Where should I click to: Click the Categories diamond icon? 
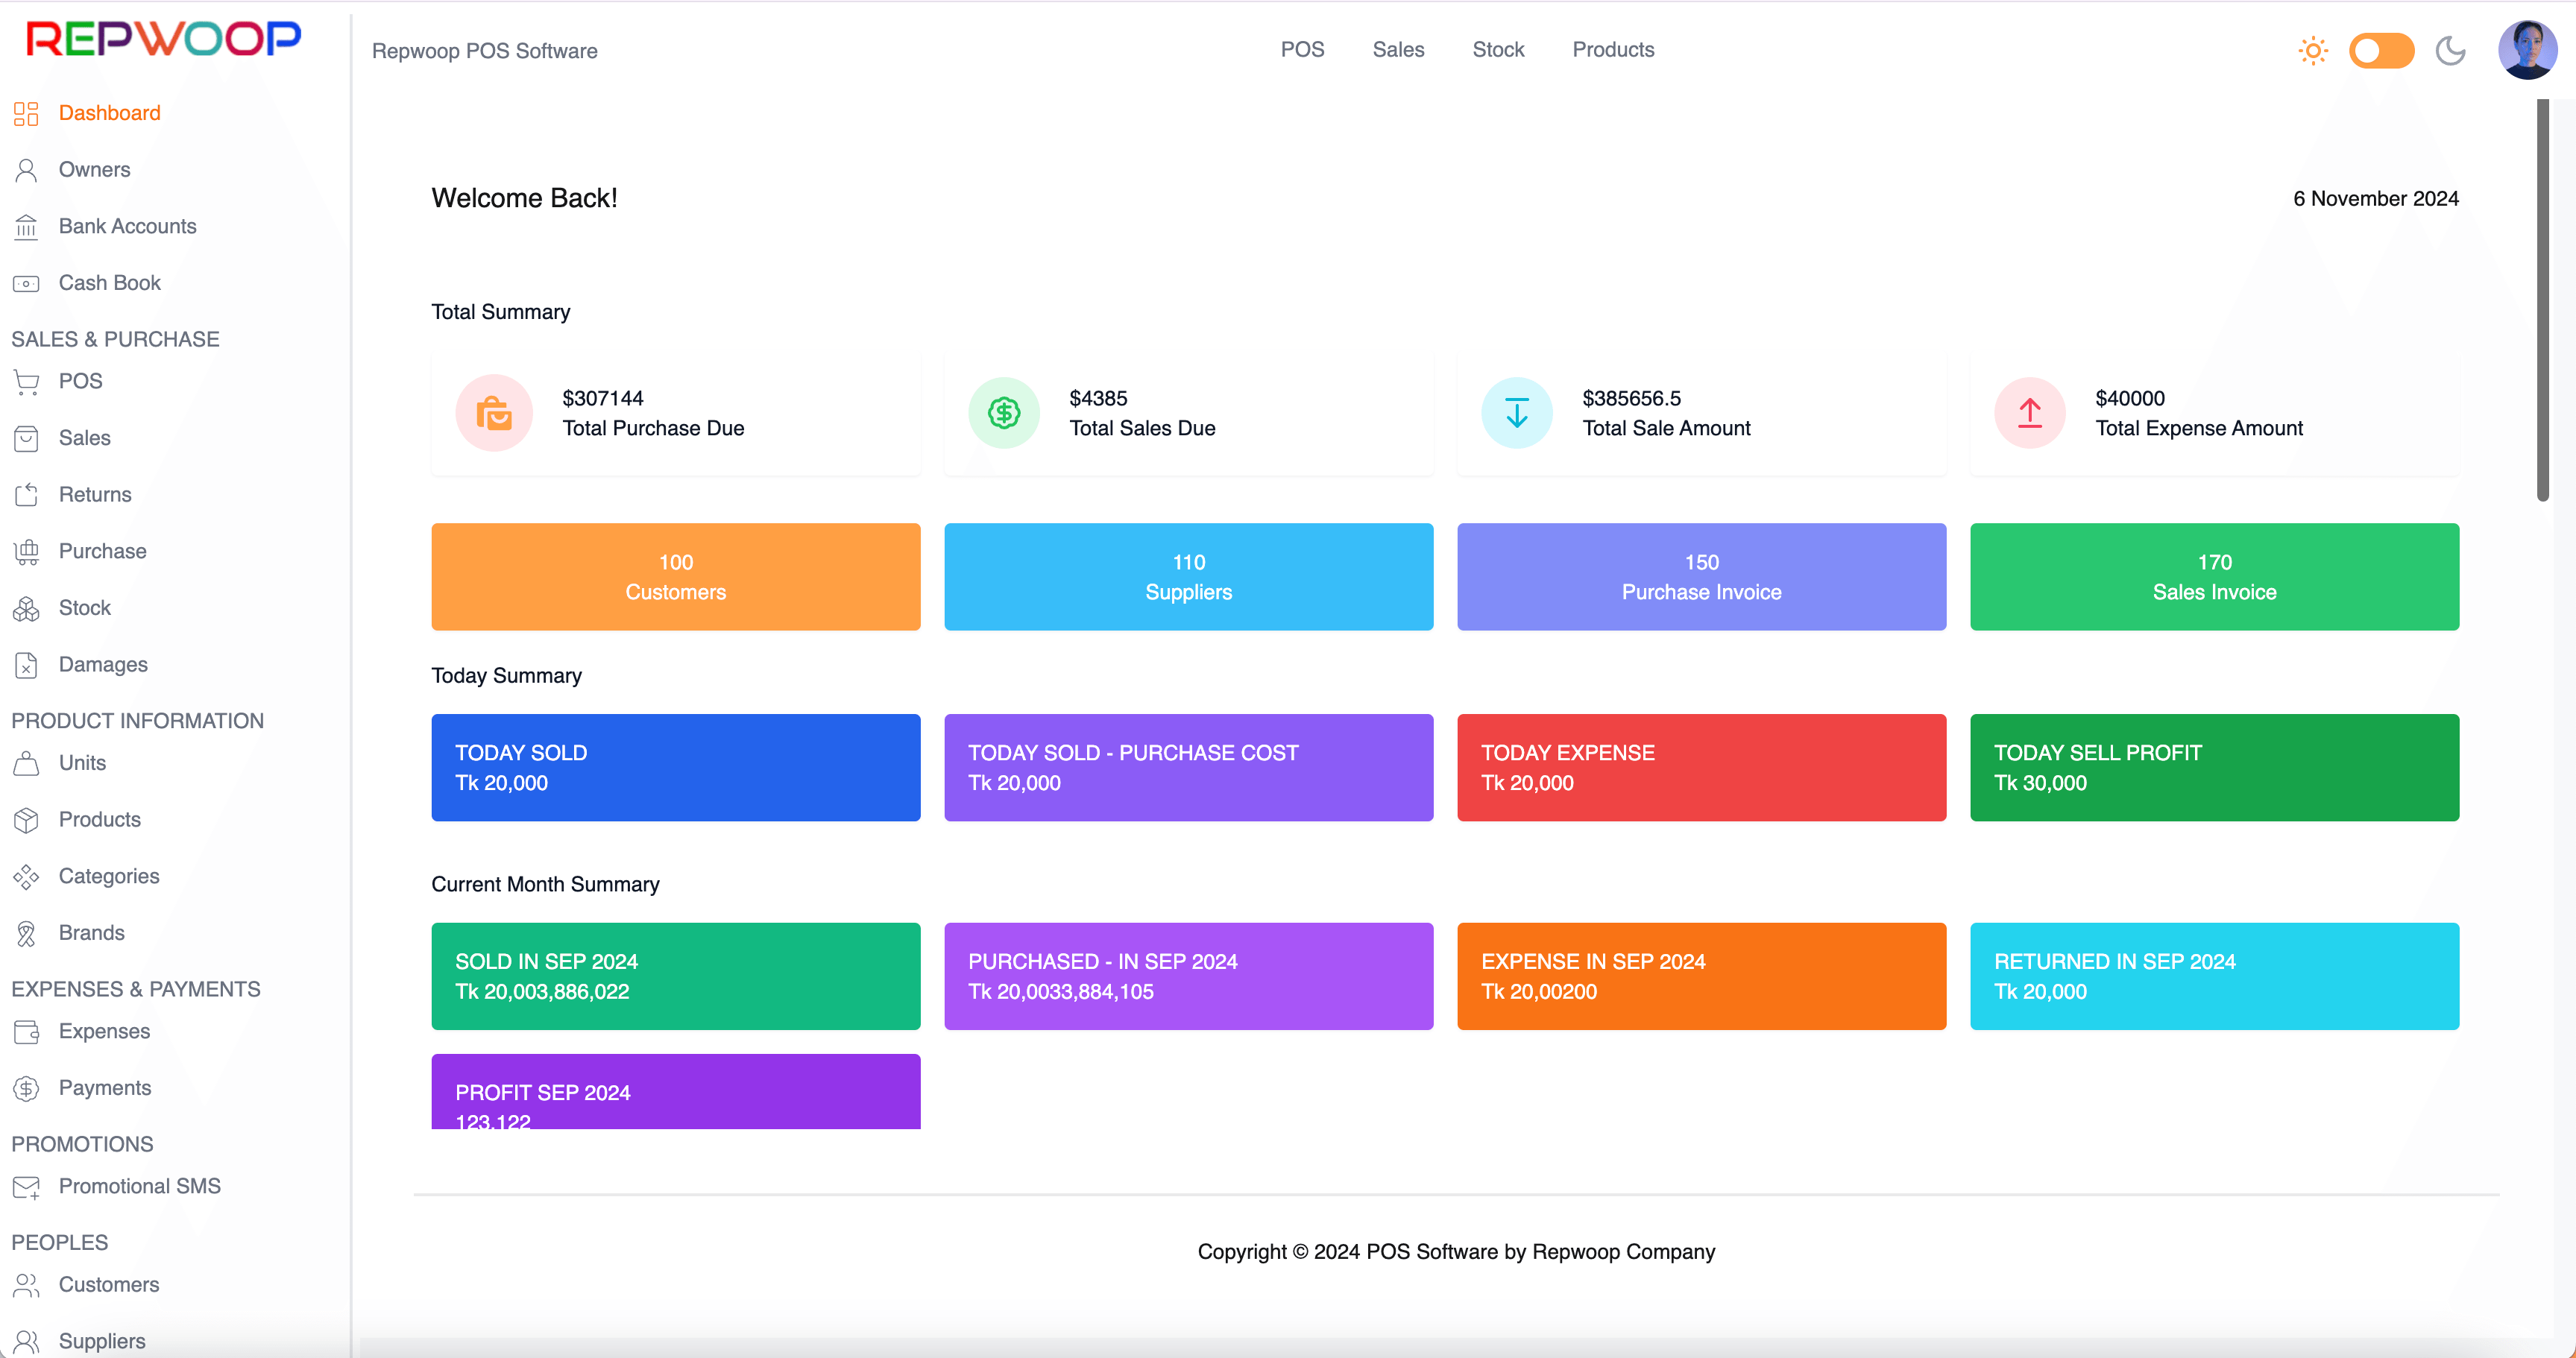click(x=26, y=877)
